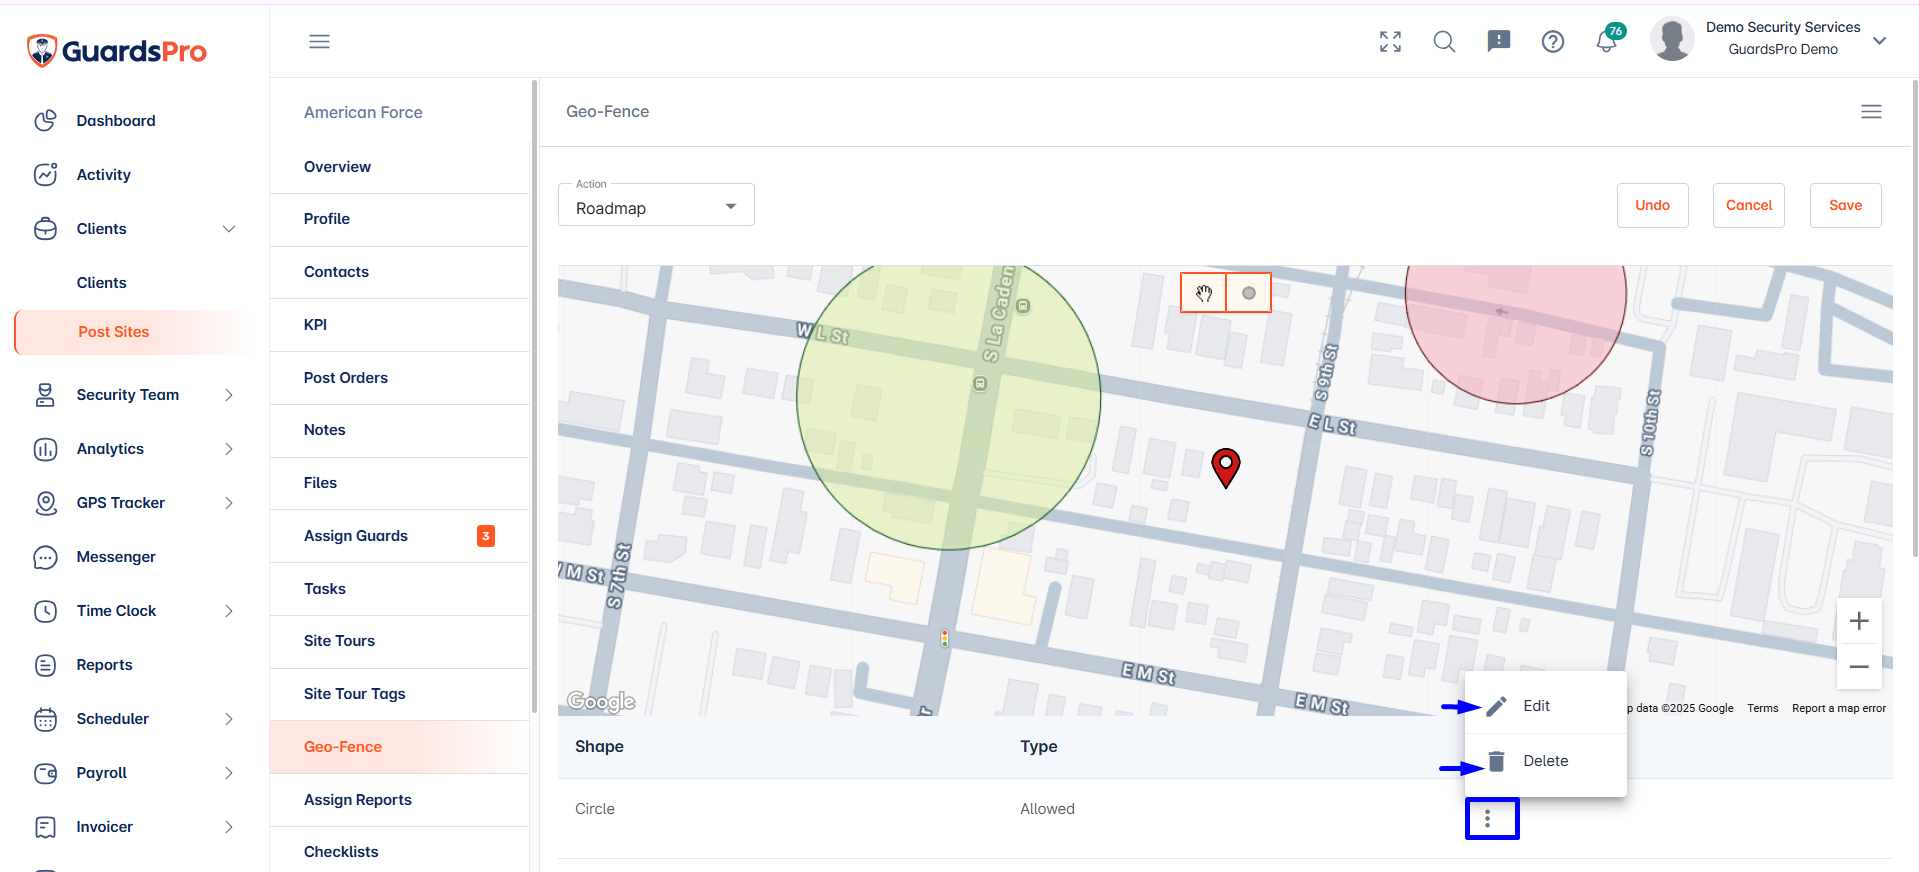Click the Payroll wallet icon
Viewport: 1919px width, 872px height.
45,773
